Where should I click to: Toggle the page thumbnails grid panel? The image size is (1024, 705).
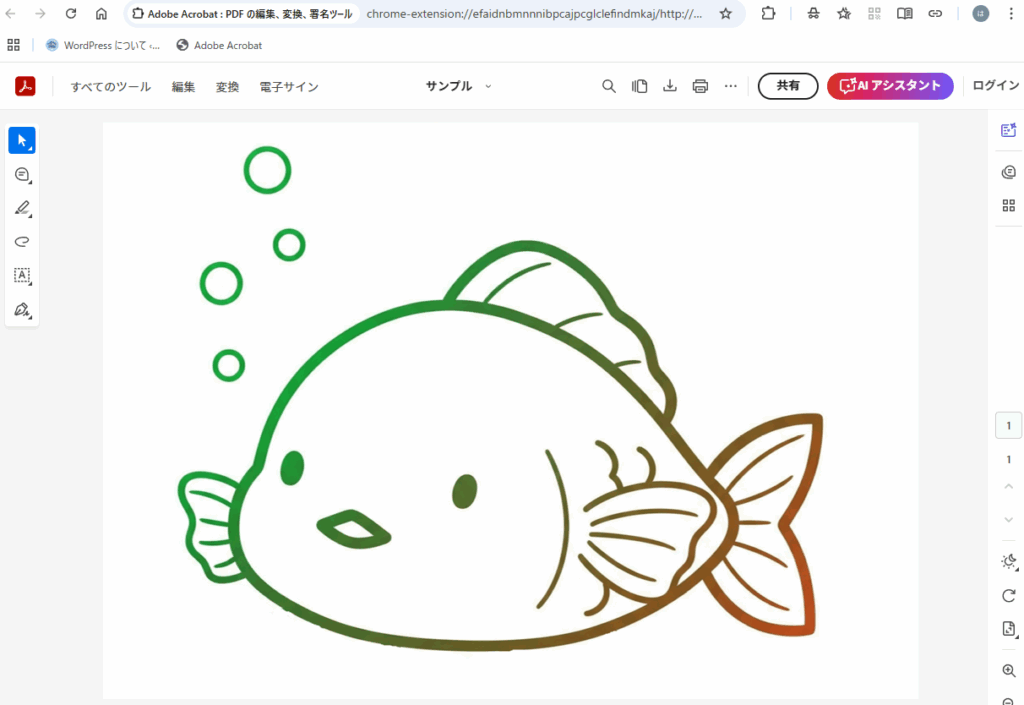(1008, 205)
